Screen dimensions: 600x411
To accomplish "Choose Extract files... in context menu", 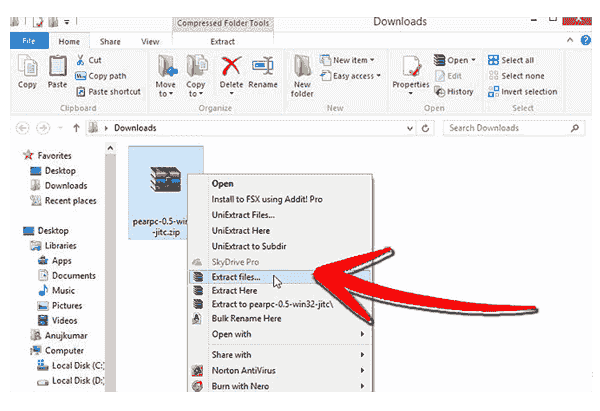I will click(x=280, y=277).
